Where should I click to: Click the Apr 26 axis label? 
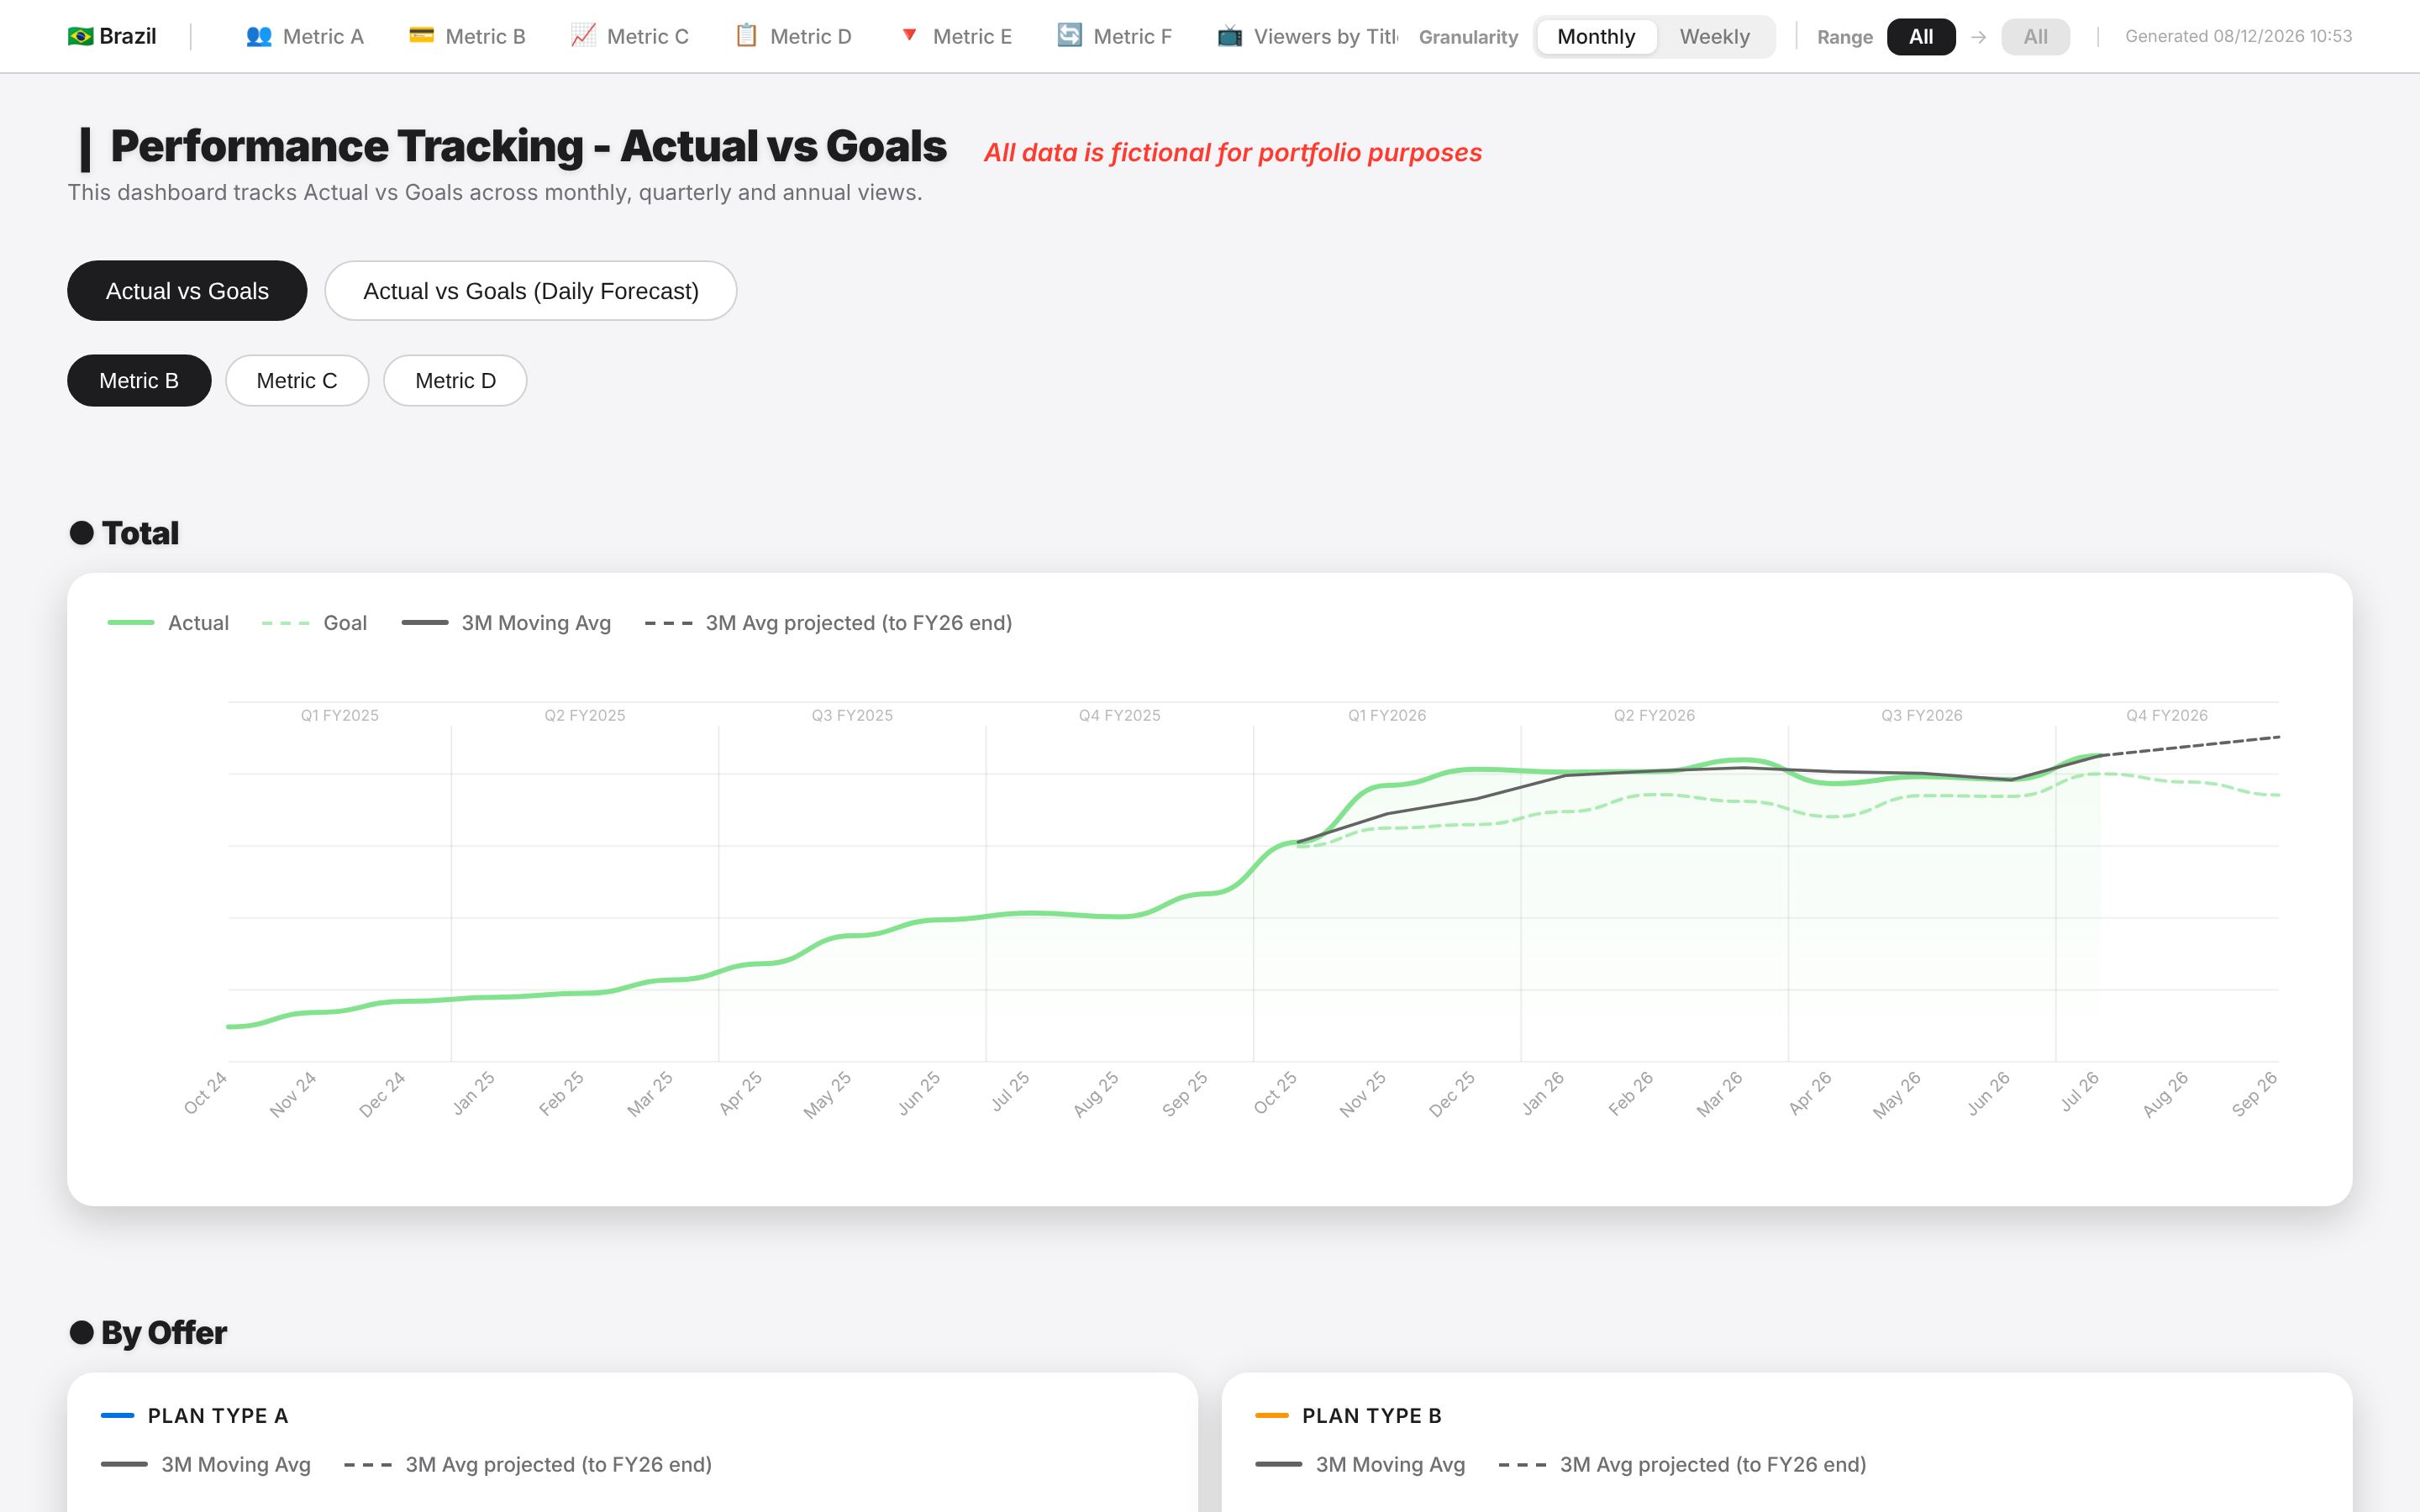click(1810, 1093)
